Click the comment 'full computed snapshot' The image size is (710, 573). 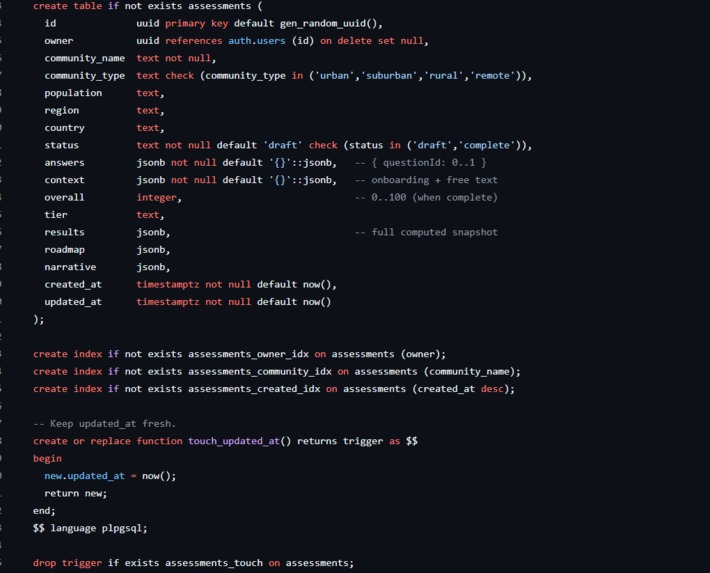point(434,232)
